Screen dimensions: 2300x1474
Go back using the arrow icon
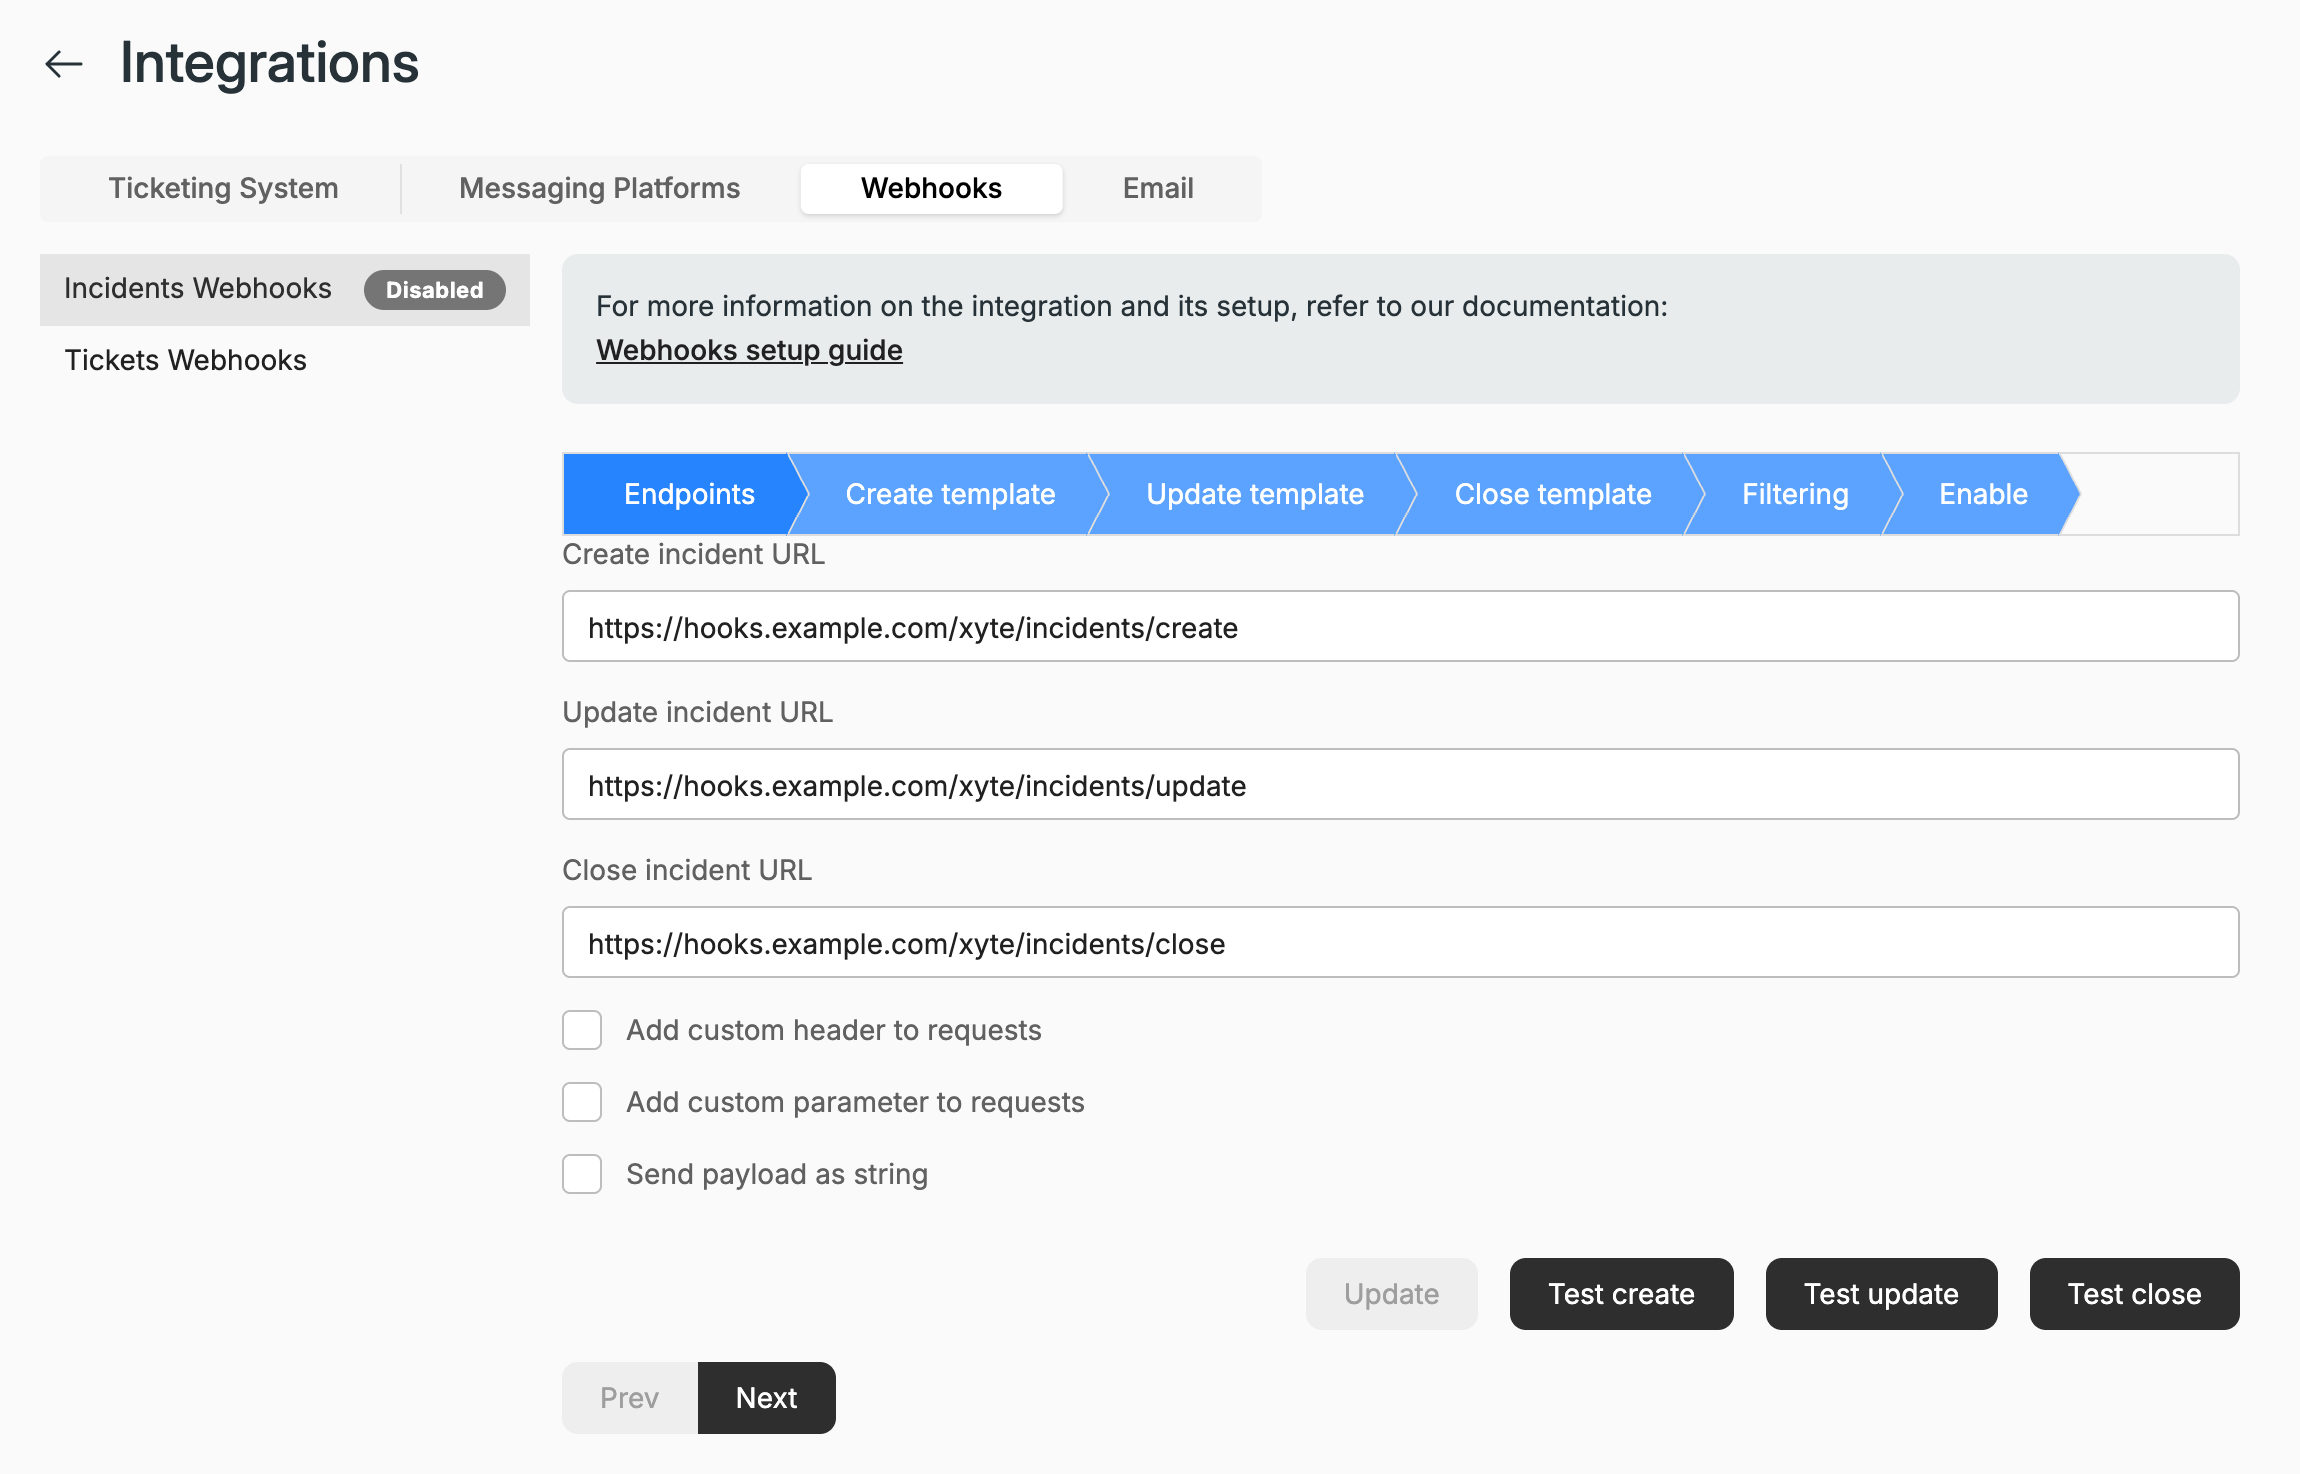click(x=64, y=64)
